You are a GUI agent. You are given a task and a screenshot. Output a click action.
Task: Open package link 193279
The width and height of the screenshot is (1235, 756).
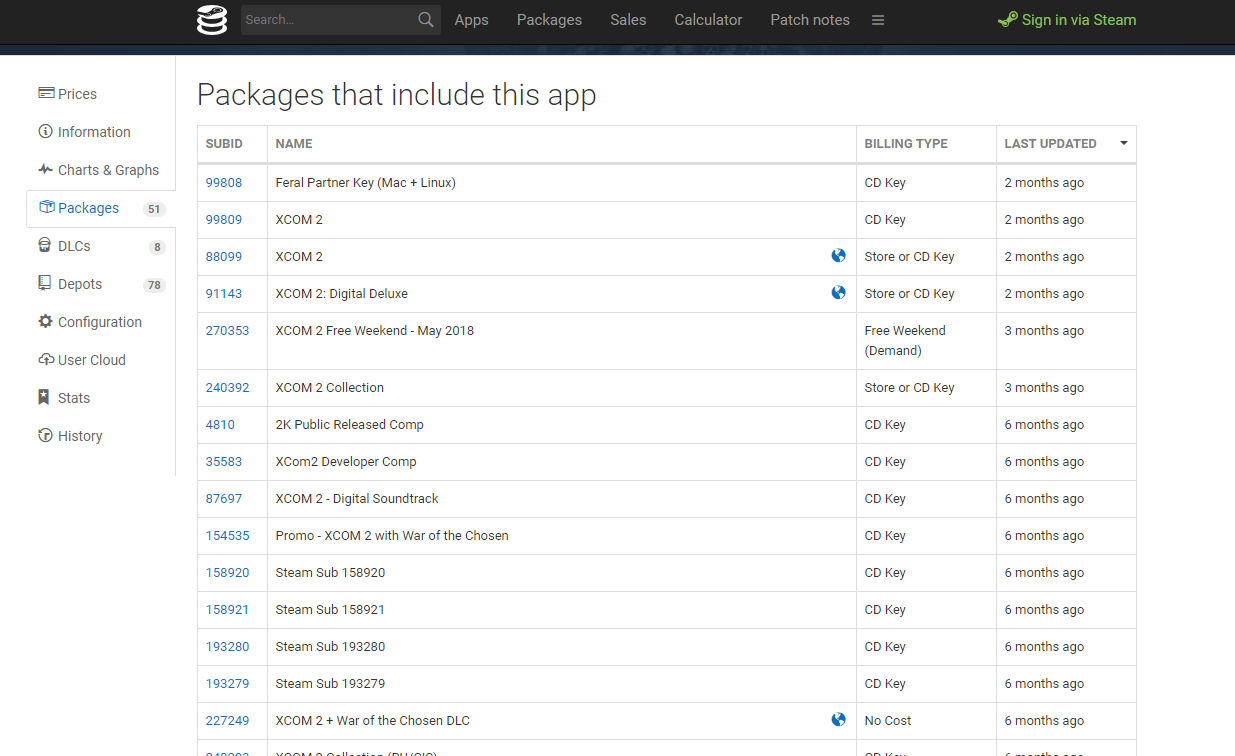click(227, 684)
